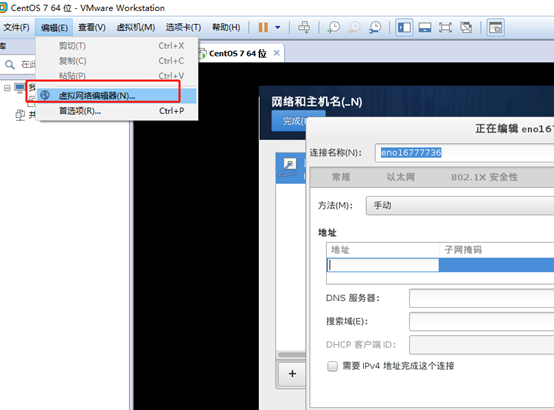554x410 pixels.
Task: Open the 选项卡(T) menu
Action: coord(183,27)
